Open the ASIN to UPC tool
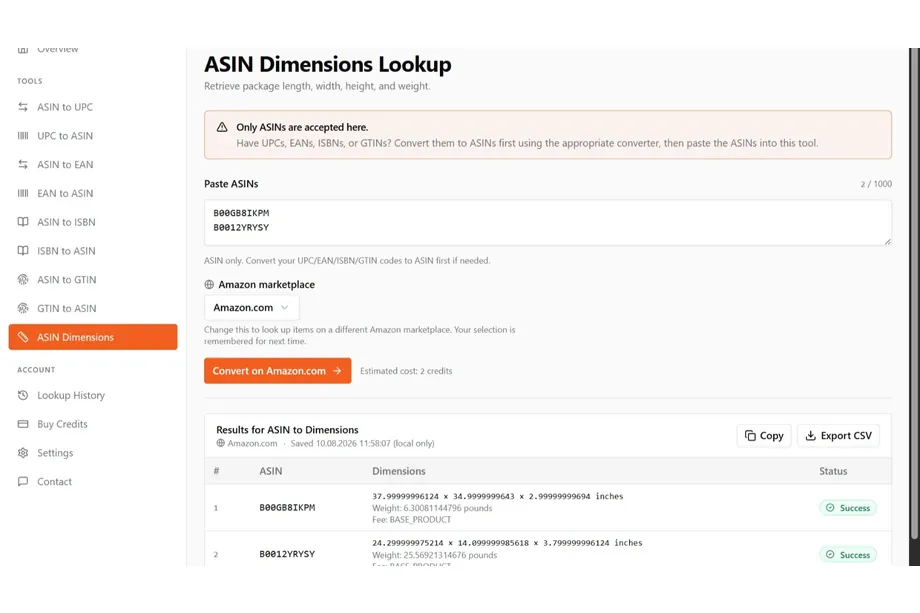Image resolution: width=920 pixels, height=613 pixels. point(93,107)
